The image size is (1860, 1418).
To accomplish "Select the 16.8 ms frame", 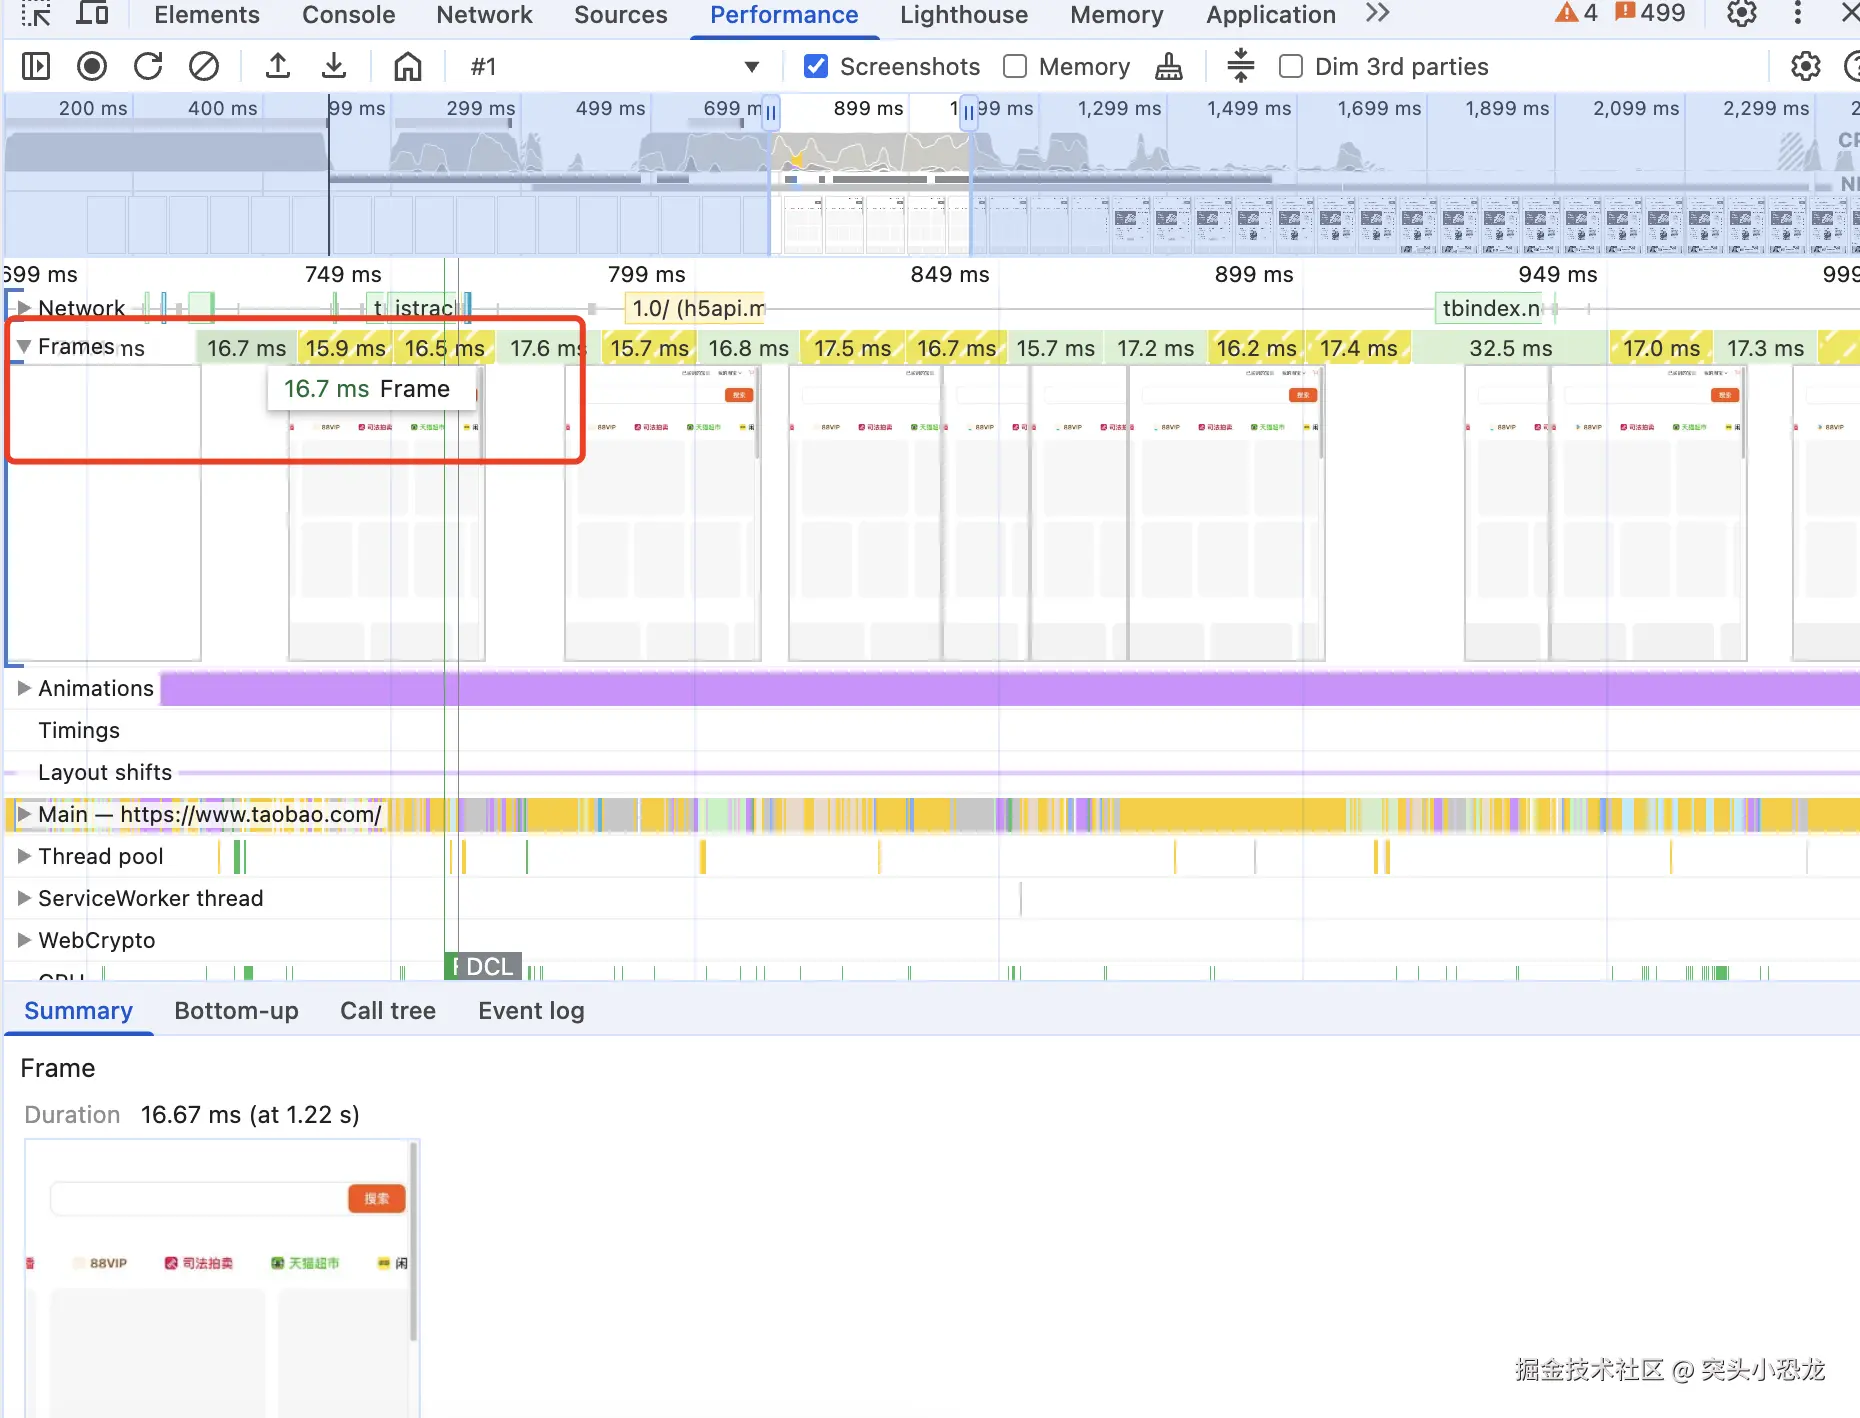I will (x=749, y=348).
